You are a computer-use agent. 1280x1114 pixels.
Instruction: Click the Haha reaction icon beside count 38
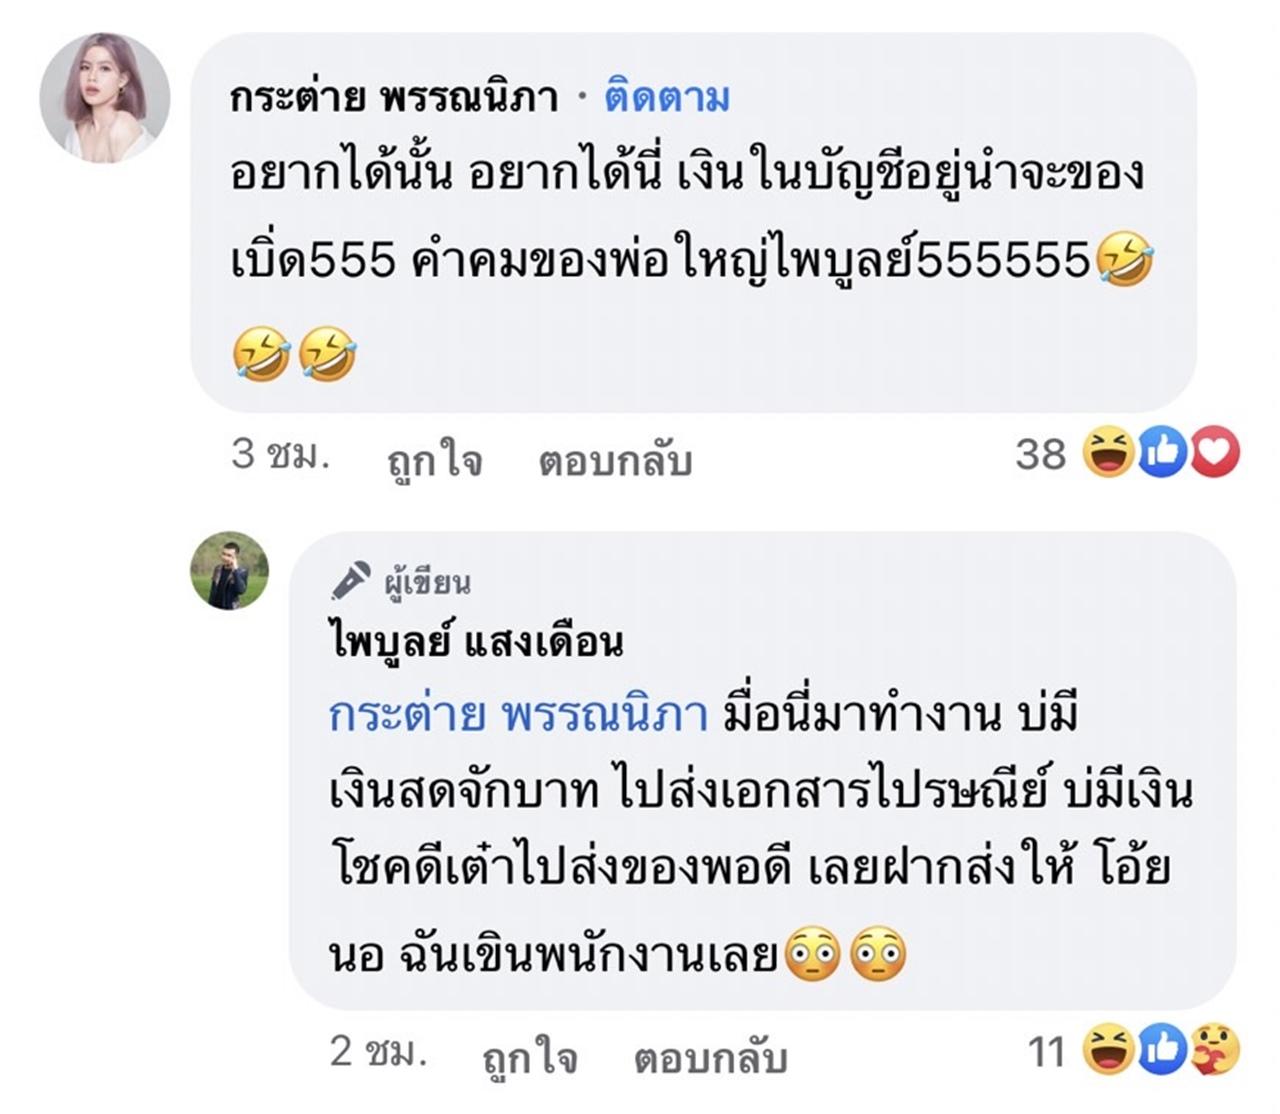tap(1108, 455)
